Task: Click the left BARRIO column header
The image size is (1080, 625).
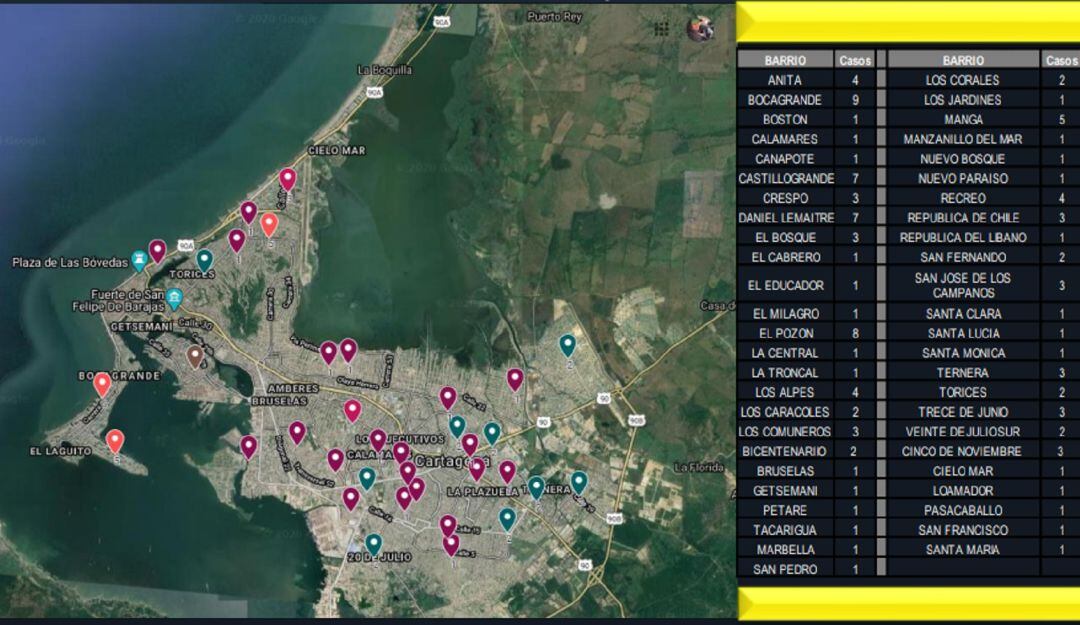Action: pos(784,60)
